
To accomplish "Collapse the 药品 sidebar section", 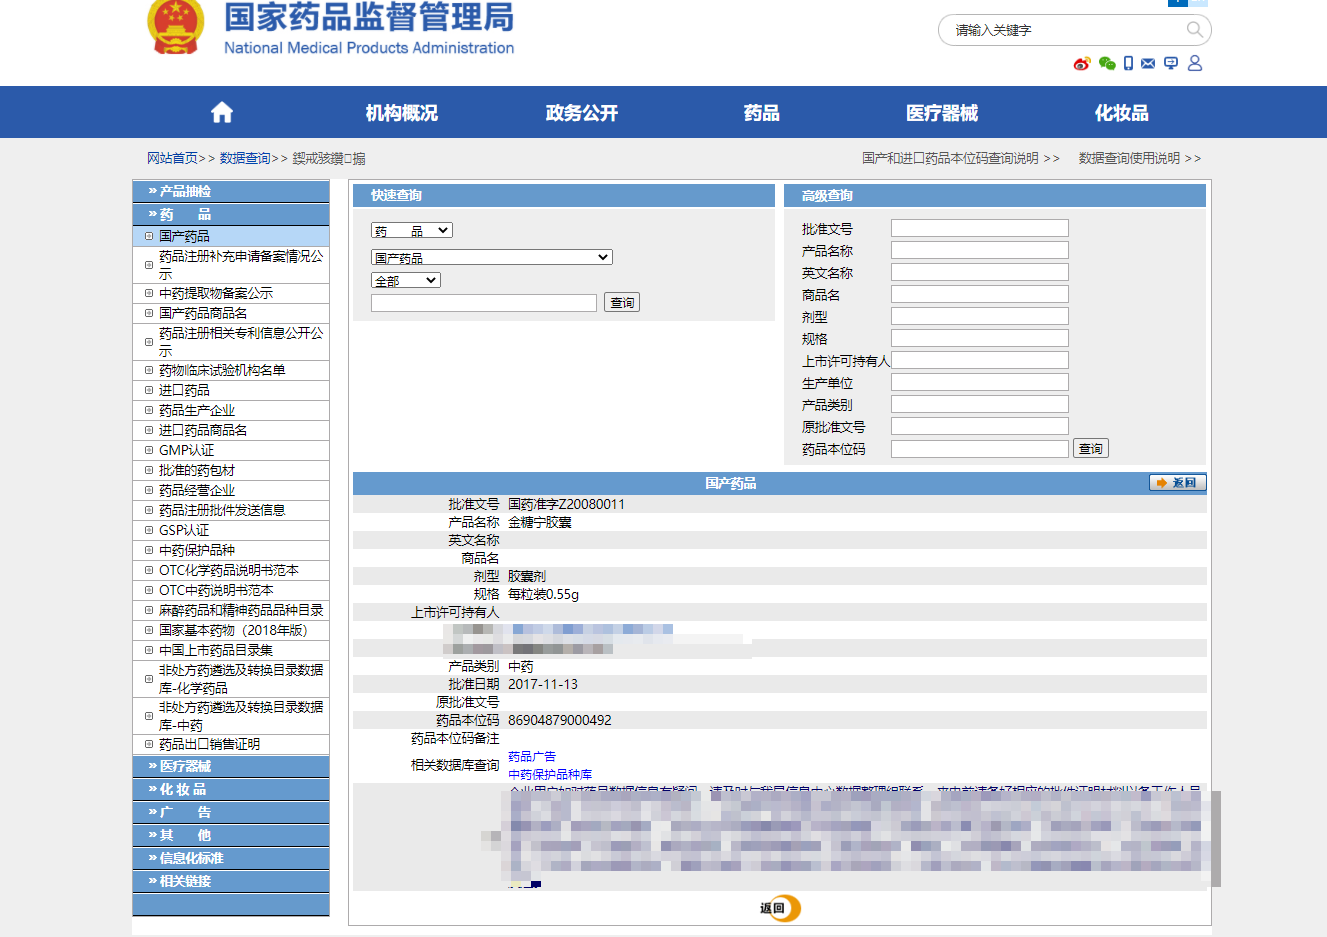I will [x=231, y=213].
